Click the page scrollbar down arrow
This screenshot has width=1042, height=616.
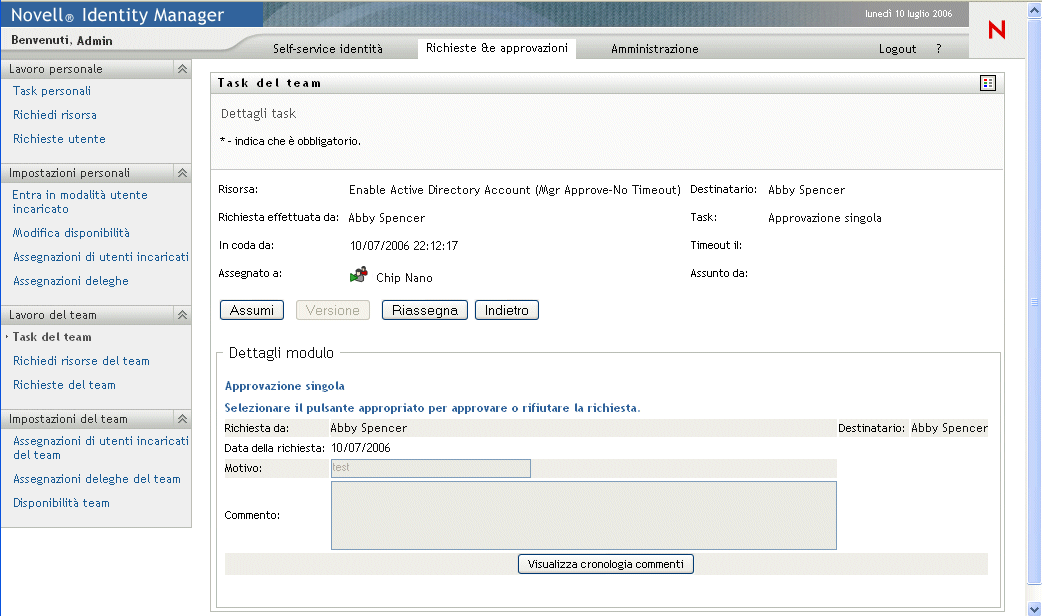point(1034,608)
